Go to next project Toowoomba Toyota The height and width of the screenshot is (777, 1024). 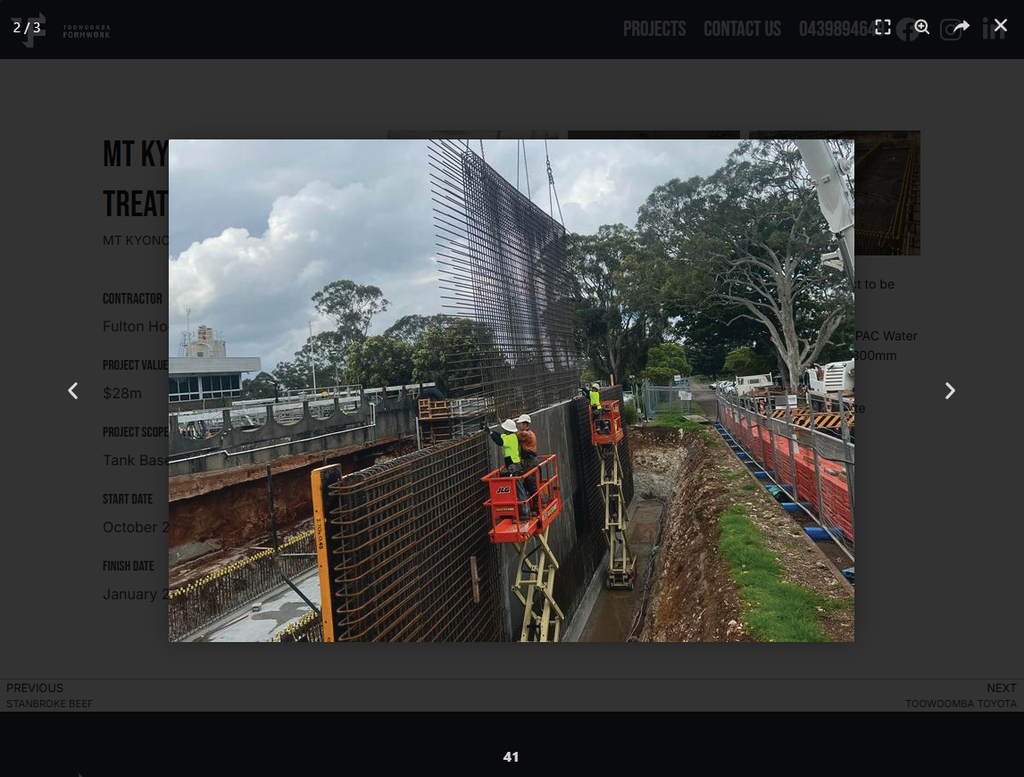point(961,695)
